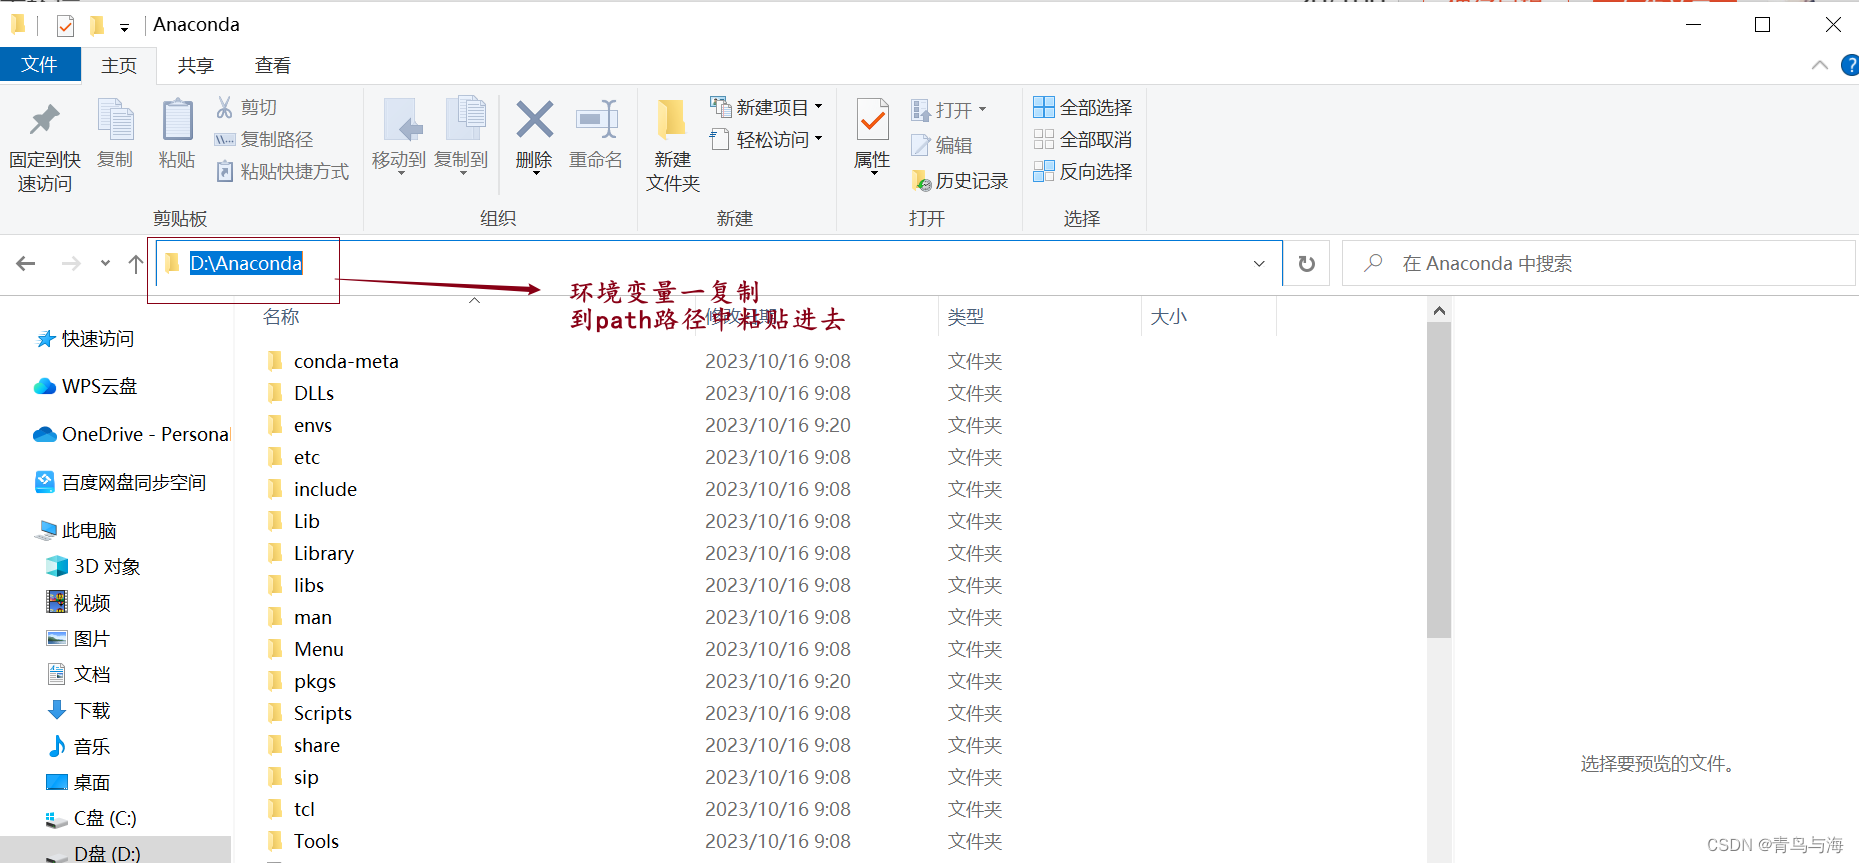
Task: Click the search Anaconda (在 Anaconda 中搜索) box
Action: coord(1598,263)
